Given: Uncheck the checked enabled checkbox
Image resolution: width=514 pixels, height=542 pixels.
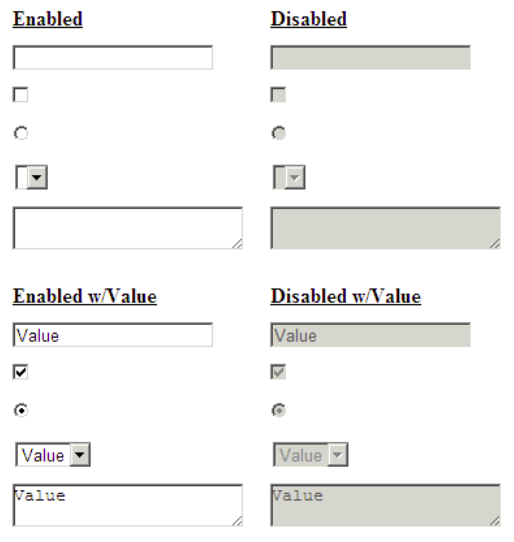Looking at the screenshot, I should point(20,372).
